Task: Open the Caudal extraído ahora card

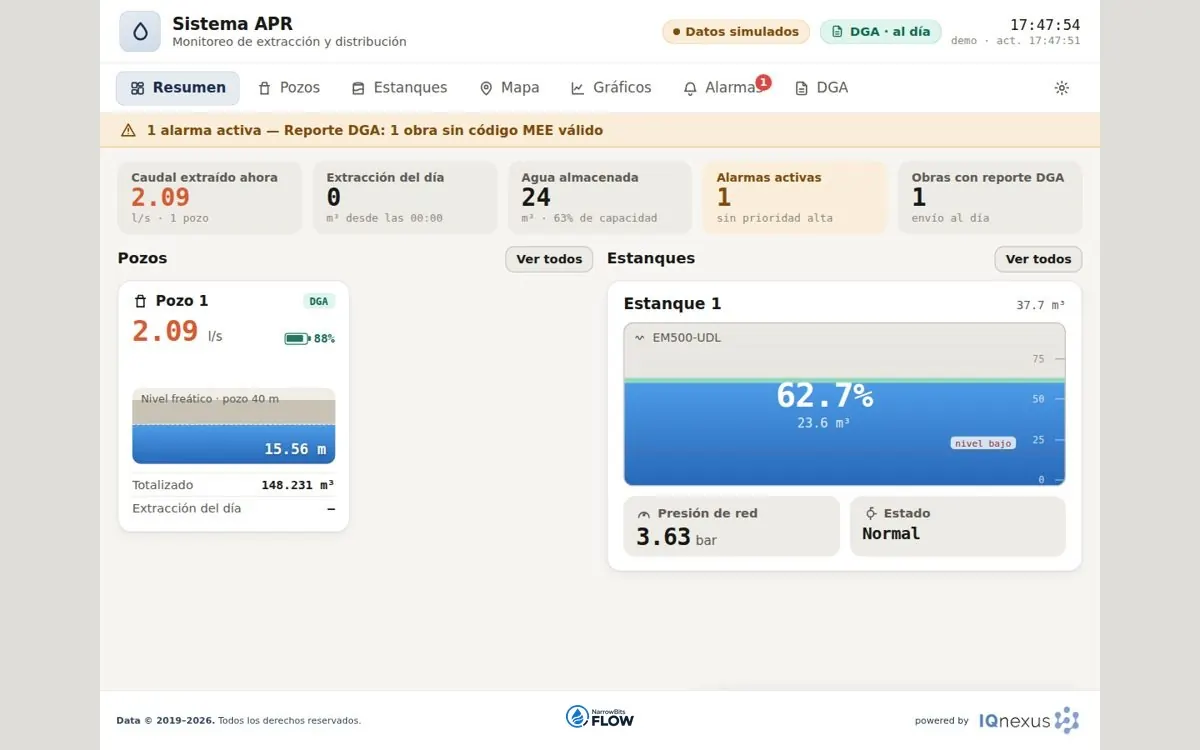Action: pyautogui.click(x=210, y=198)
